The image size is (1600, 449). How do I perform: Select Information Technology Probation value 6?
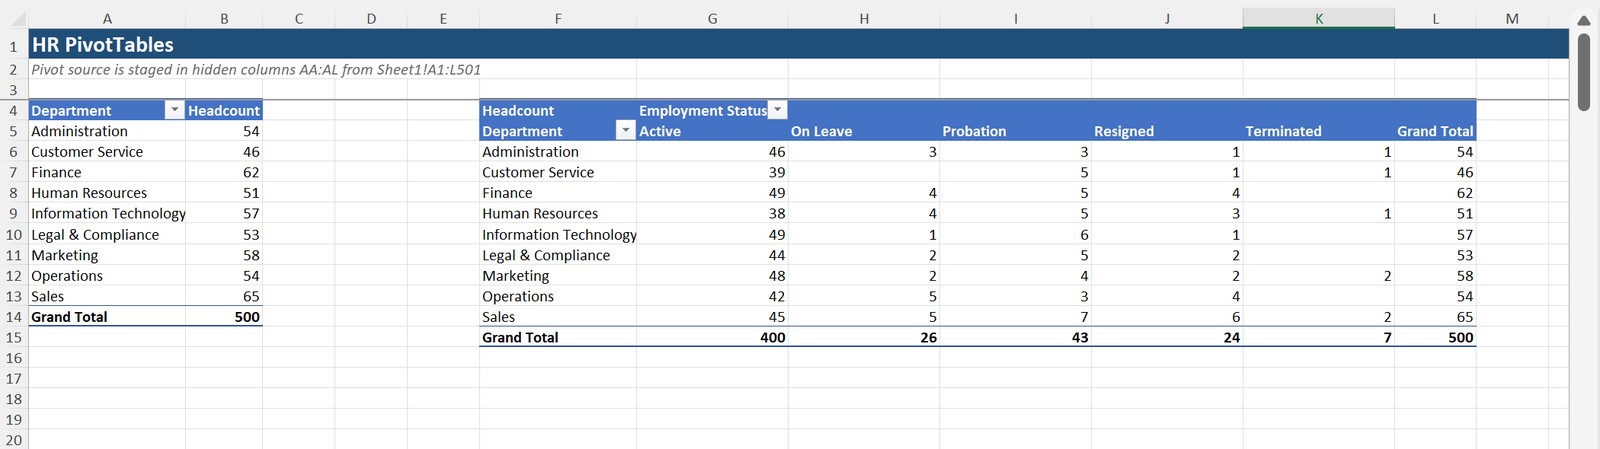tap(1015, 235)
